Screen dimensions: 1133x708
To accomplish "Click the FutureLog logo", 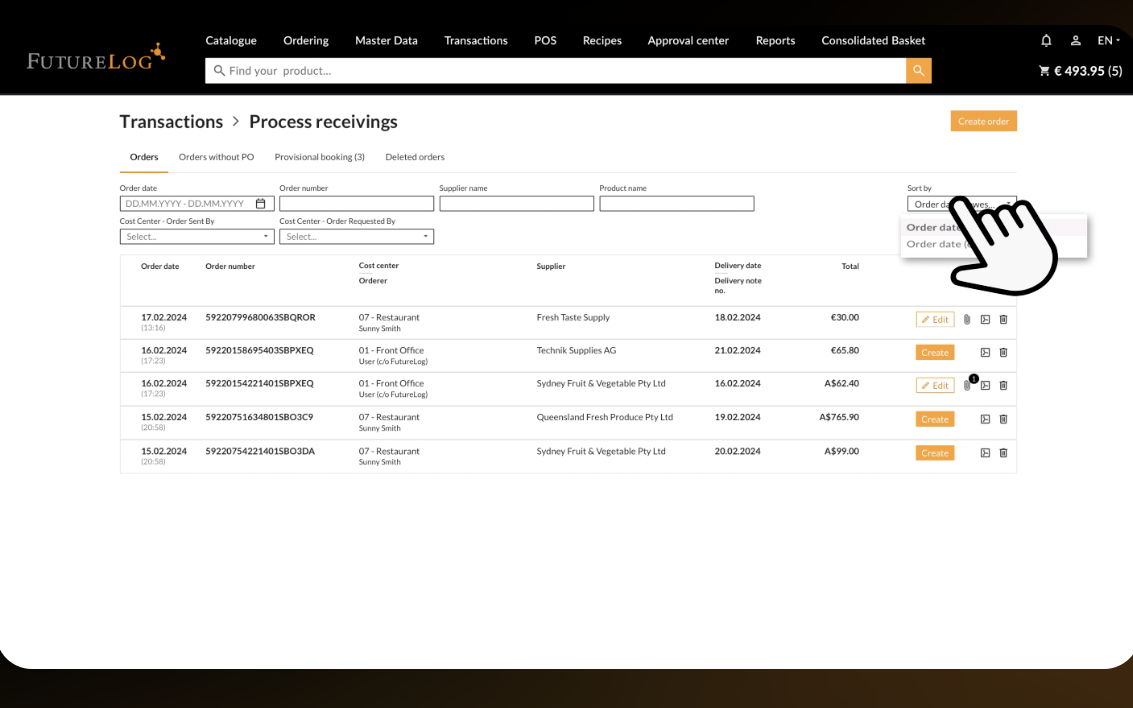I will pos(95,58).
